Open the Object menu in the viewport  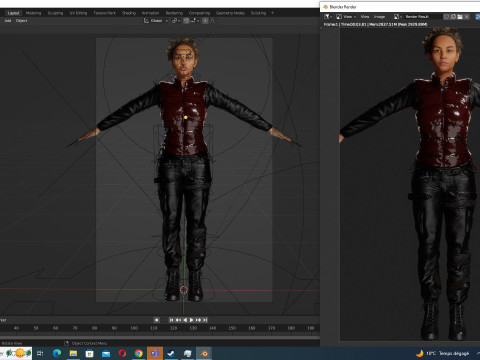pos(21,21)
